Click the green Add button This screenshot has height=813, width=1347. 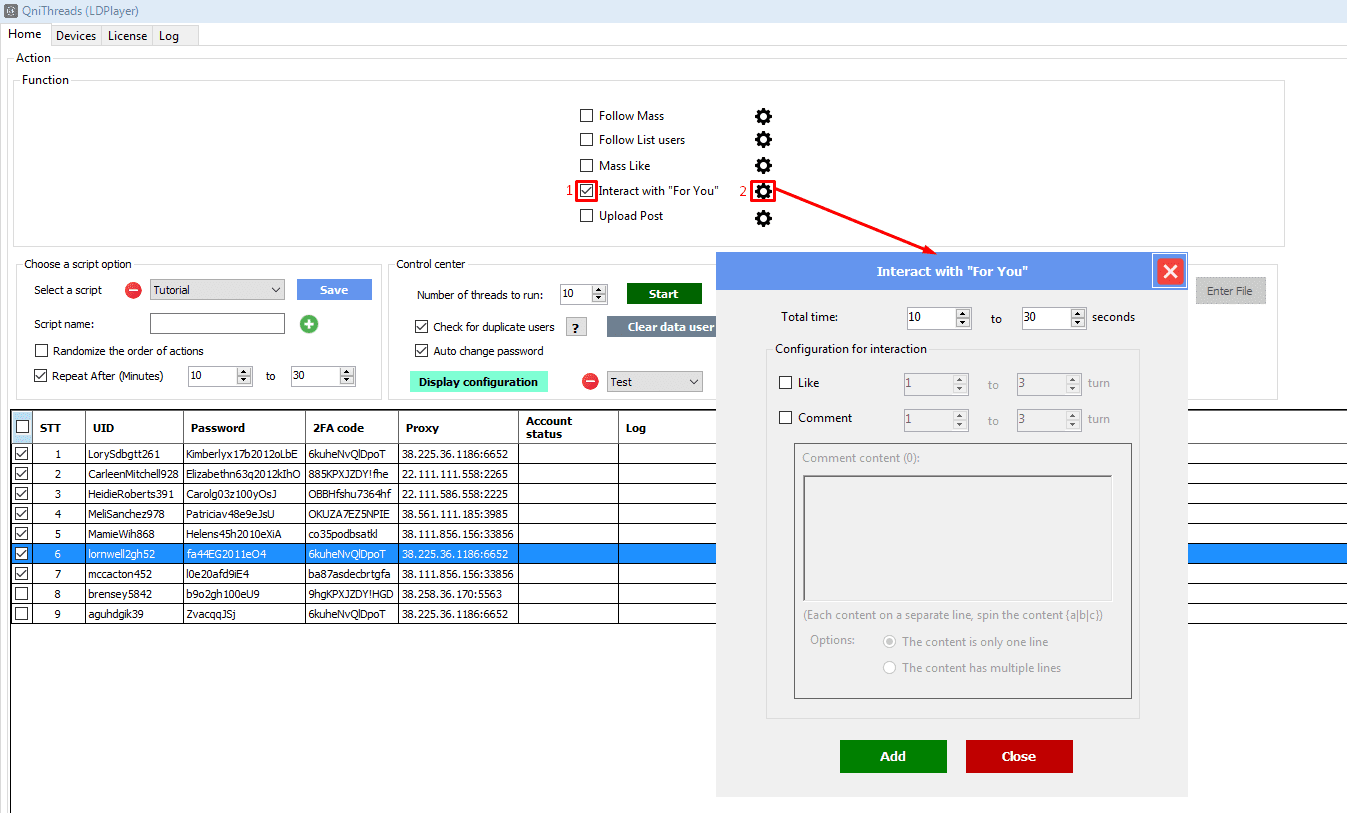click(893, 757)
